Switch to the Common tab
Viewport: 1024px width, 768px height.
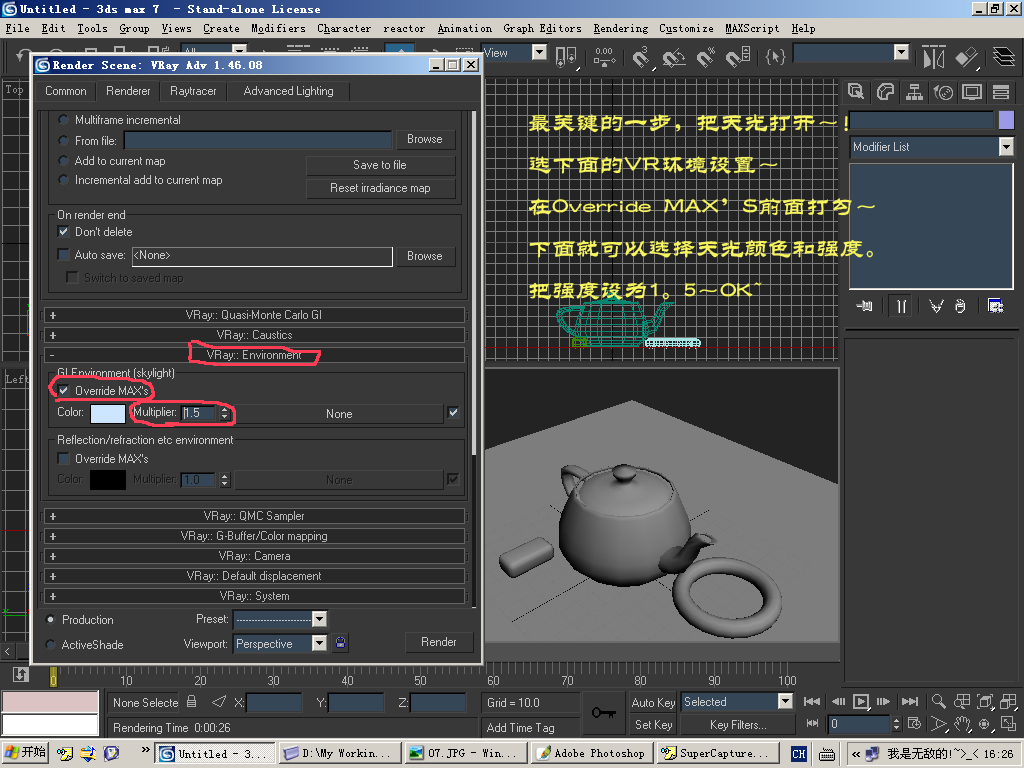65,91
